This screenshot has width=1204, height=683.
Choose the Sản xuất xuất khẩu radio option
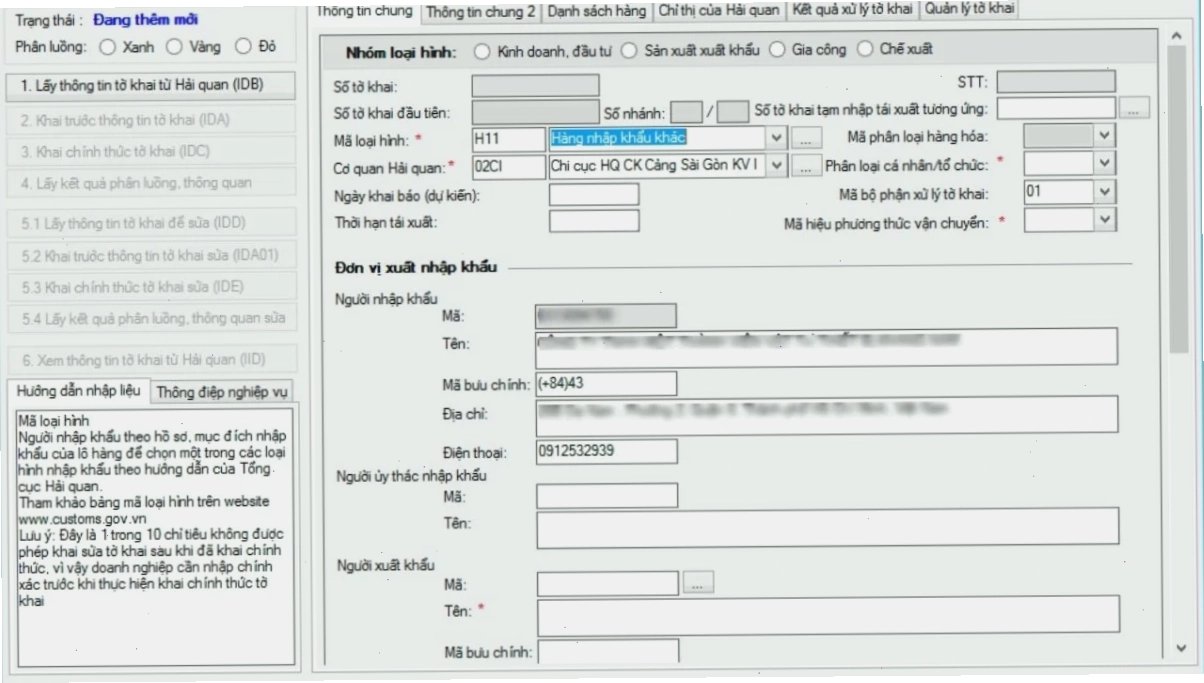click(x=631, y=50)
